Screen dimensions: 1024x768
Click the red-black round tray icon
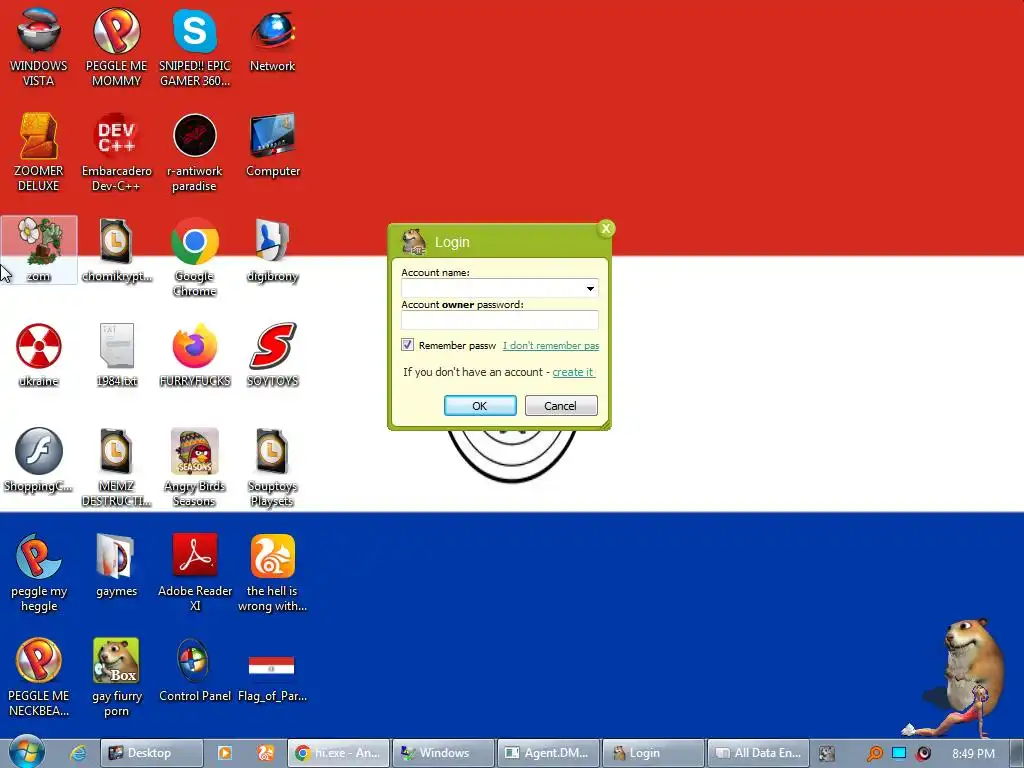pyautogui.click(x=923, y=753)
